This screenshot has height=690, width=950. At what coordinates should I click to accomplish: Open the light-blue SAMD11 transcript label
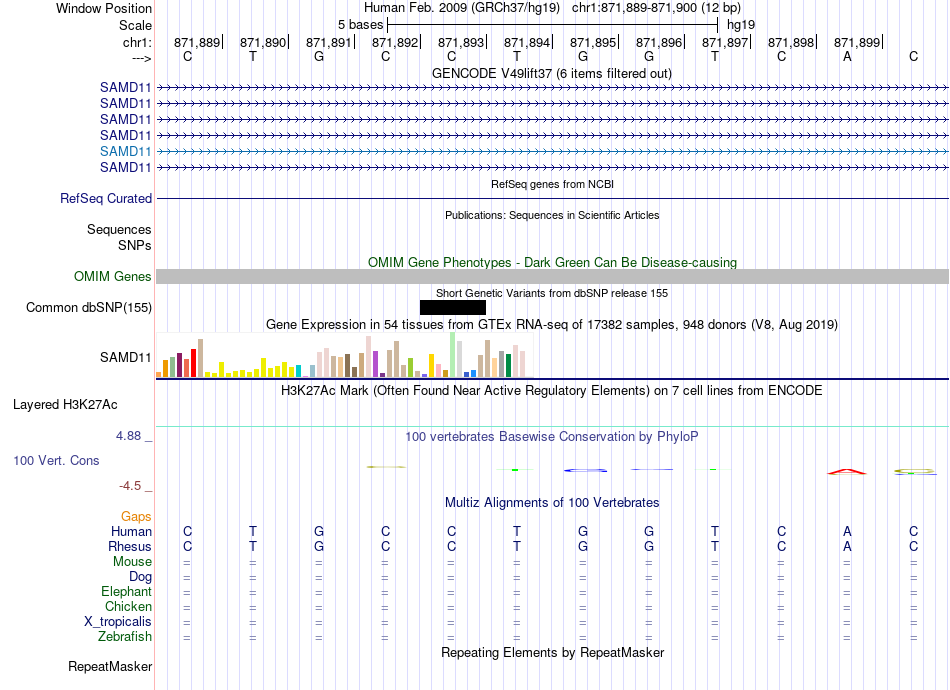[x=125, y=151]
